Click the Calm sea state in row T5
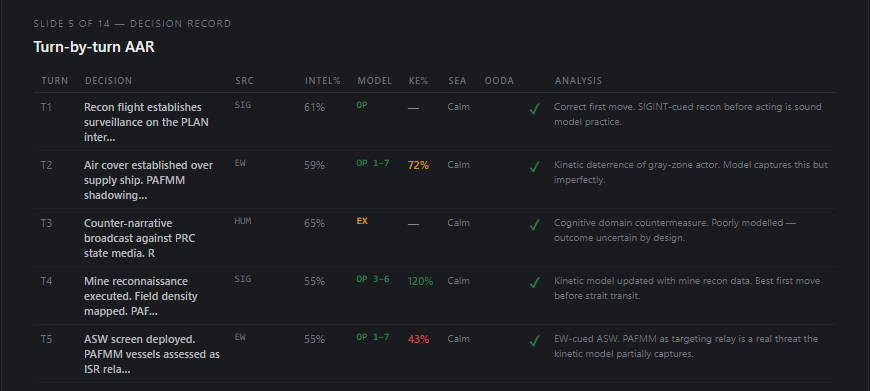870x391 pixels. [x=459, y=339]
